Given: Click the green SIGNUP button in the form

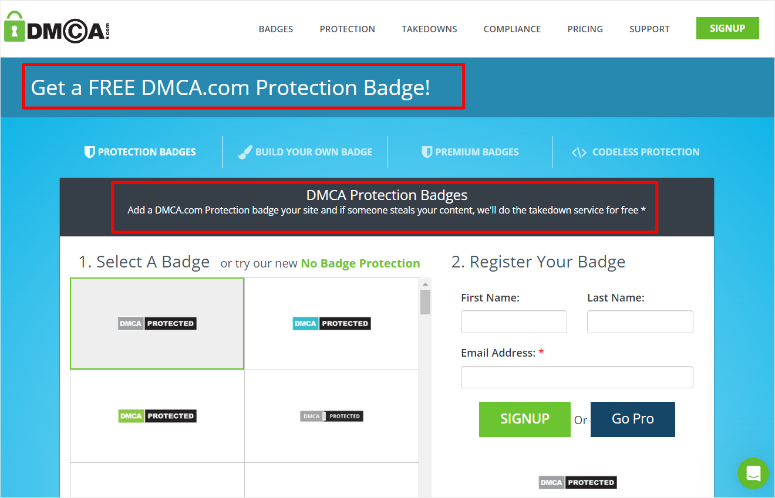Looking at the screenshot, I should click(524, 419).
